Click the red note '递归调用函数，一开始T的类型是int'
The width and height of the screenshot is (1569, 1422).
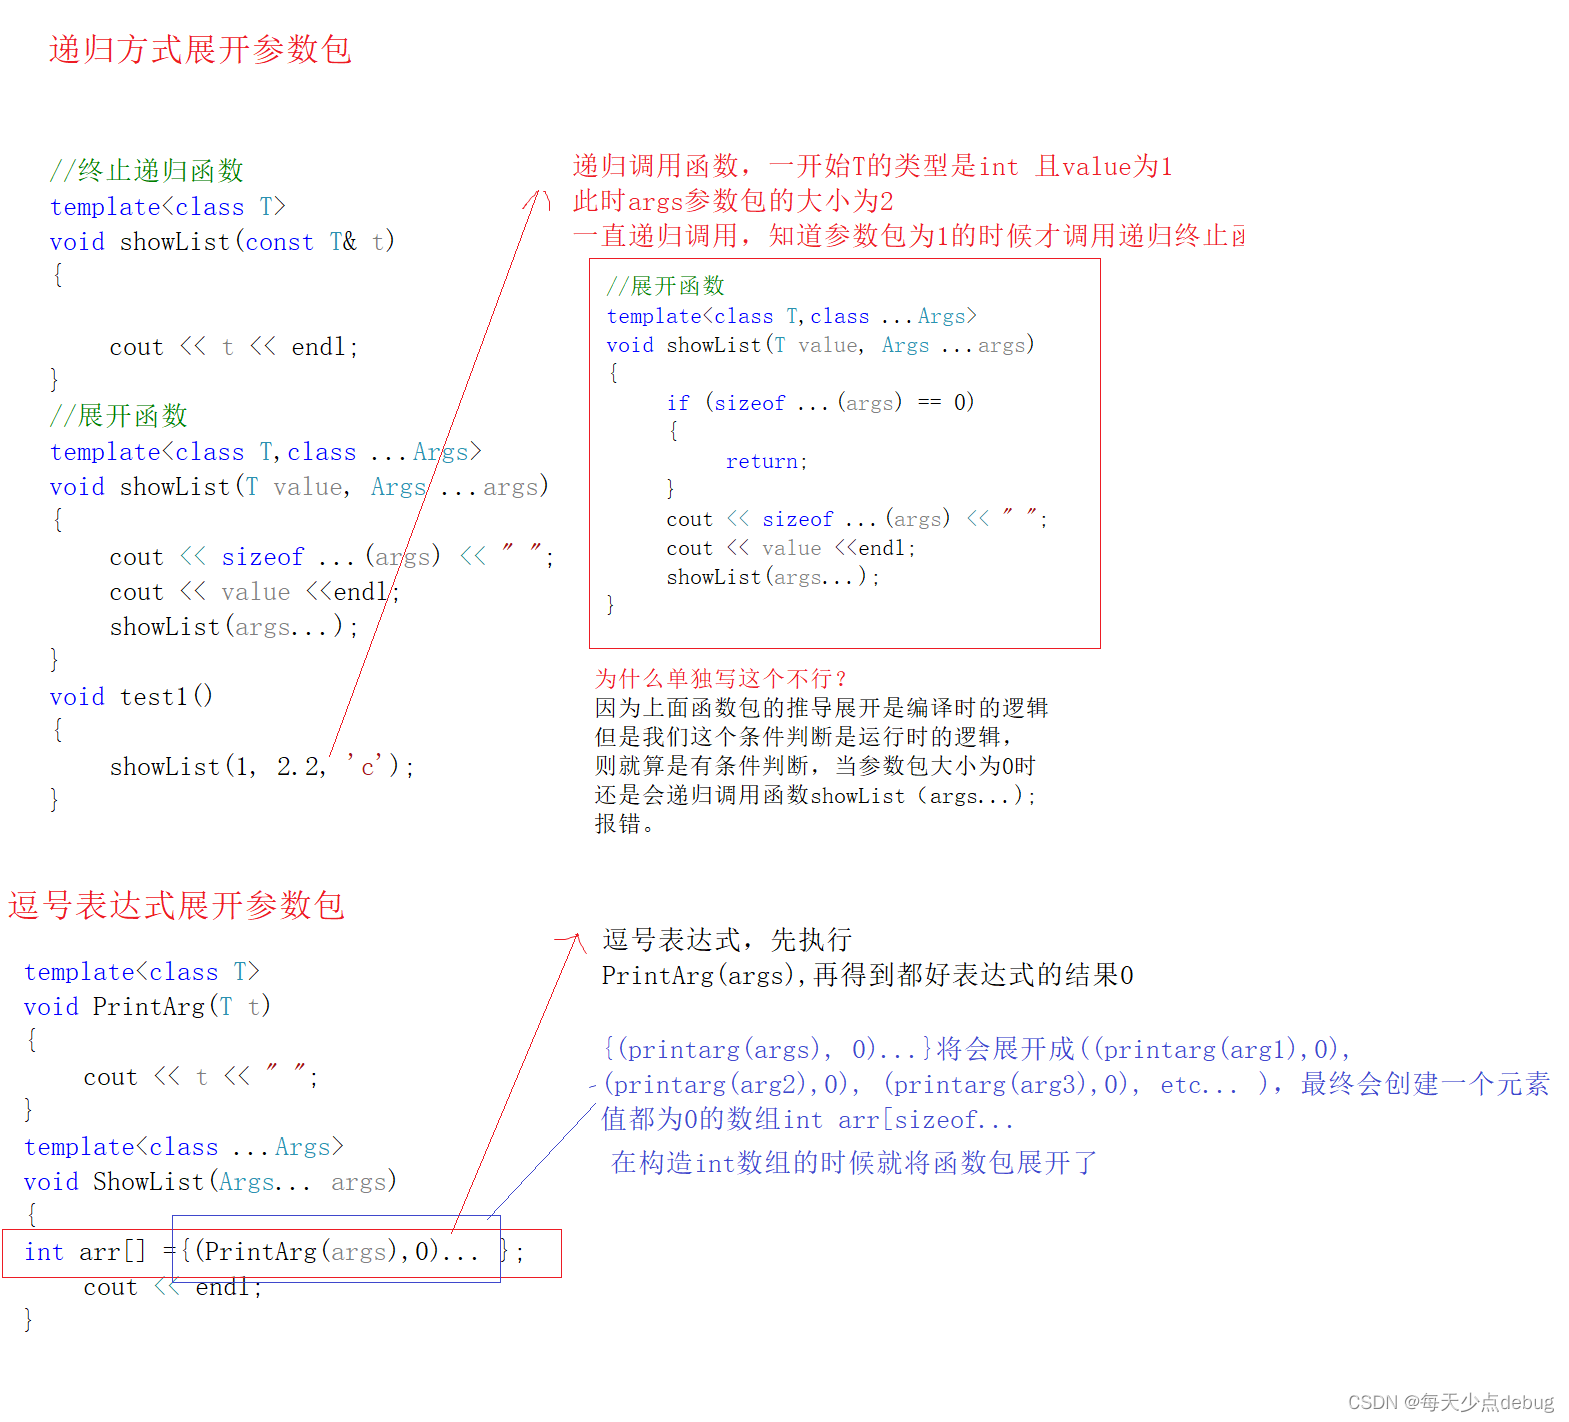click(796, 166)
